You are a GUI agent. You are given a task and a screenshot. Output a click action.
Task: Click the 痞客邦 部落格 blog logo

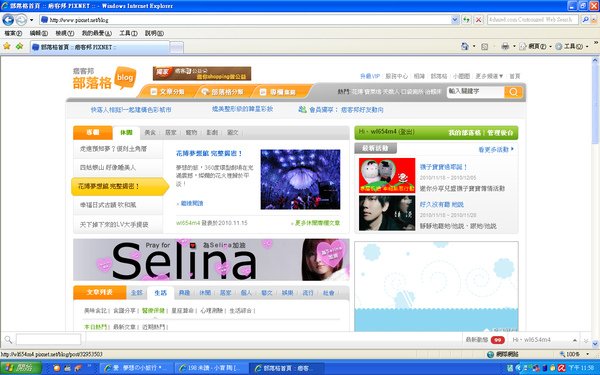coord(104,78)
